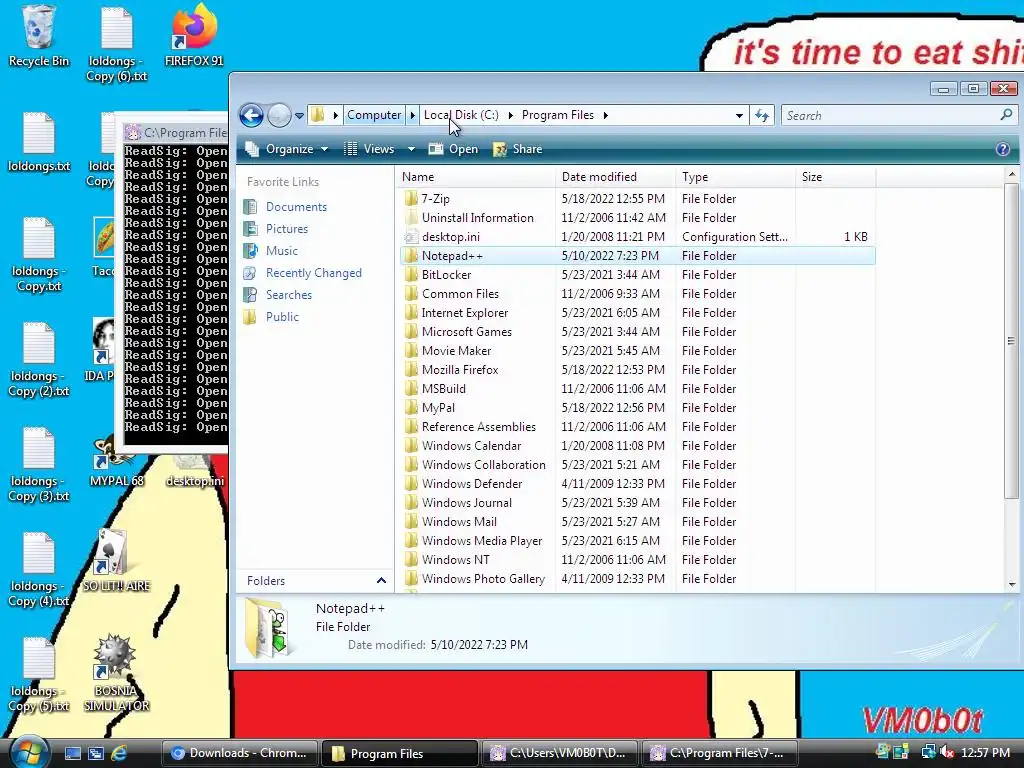Sort by the Size column header
The width and height of the screenshot is (1024, 768).
coord(836,177)
